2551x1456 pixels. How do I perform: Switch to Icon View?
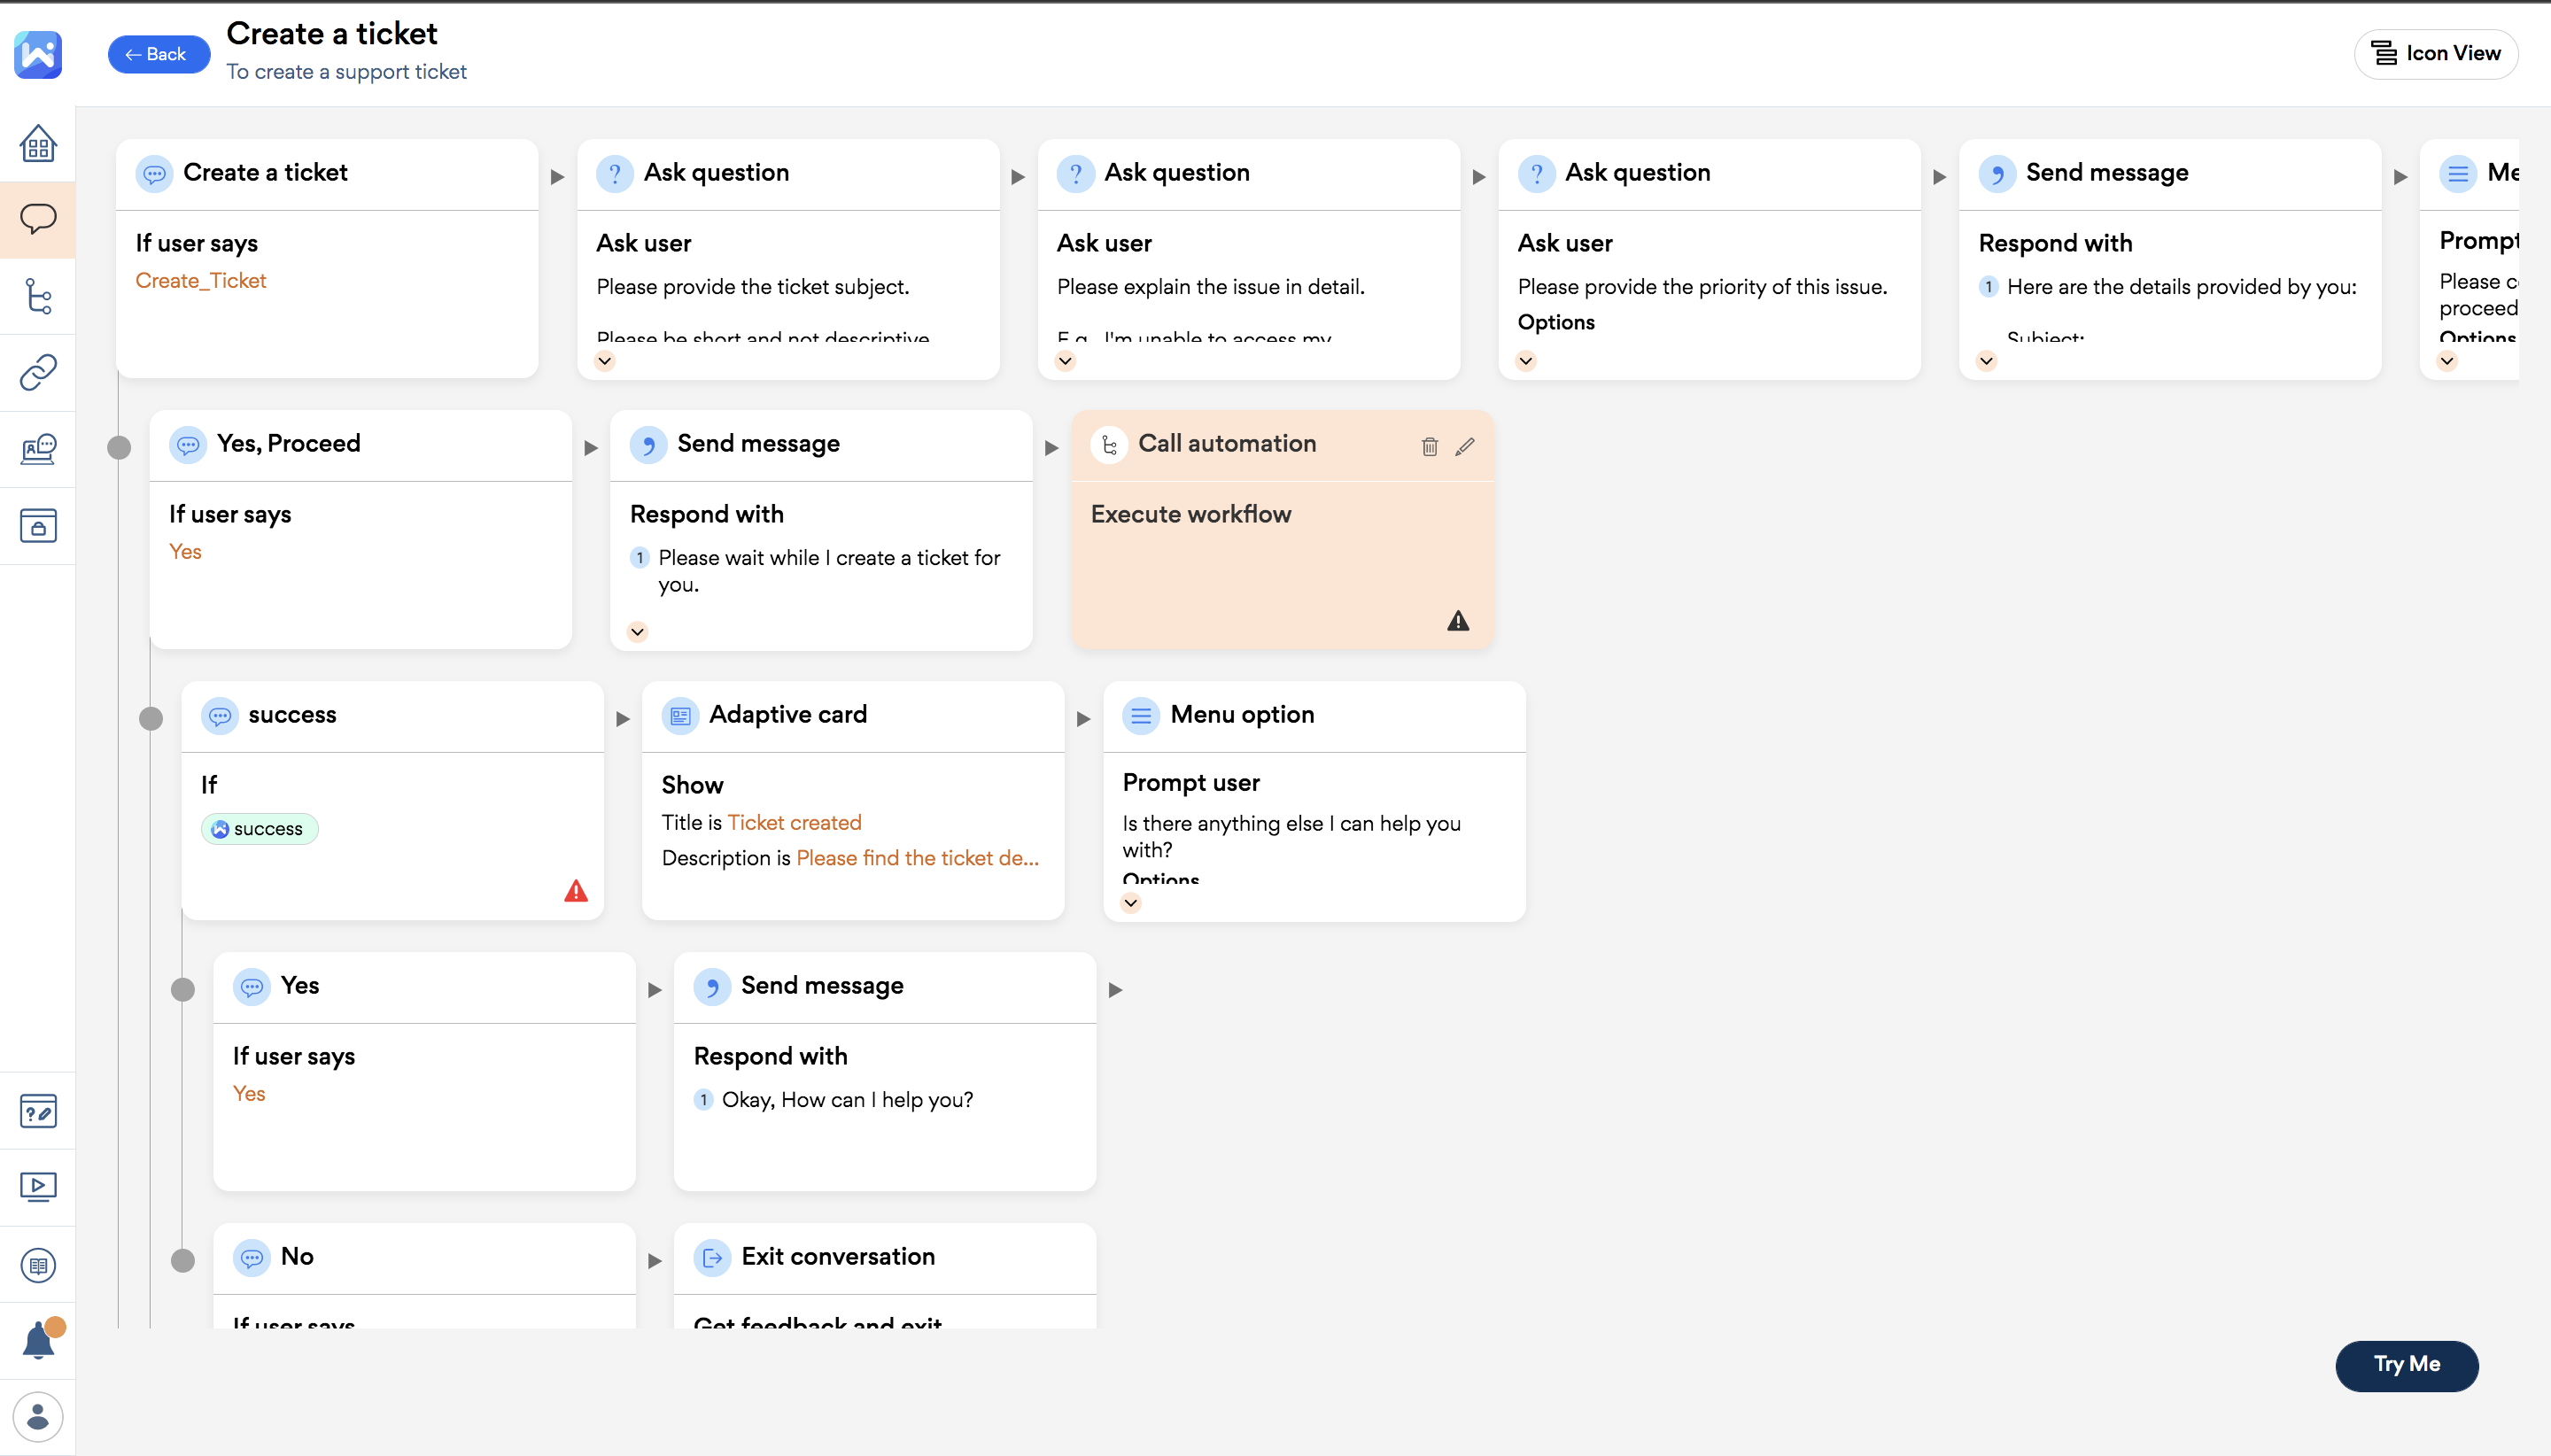(2436, 54)
